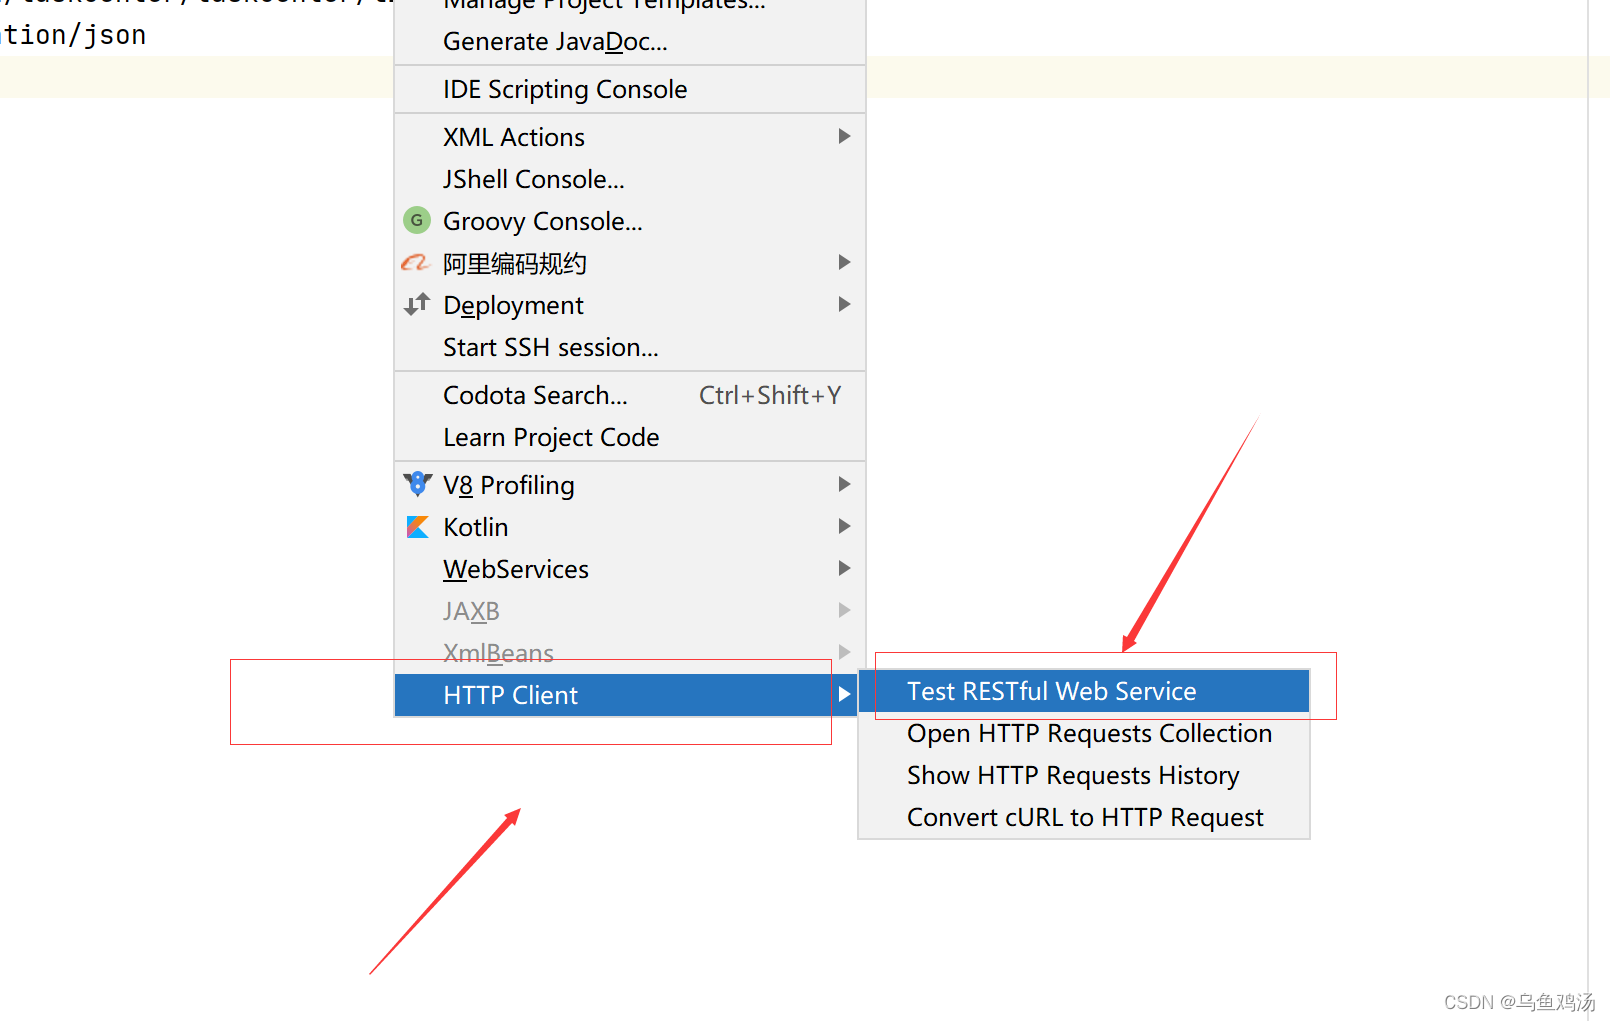This screenshot has height=1021, width=1610.
Task: Open IDE Scripting Console
Action: [630, 90]
